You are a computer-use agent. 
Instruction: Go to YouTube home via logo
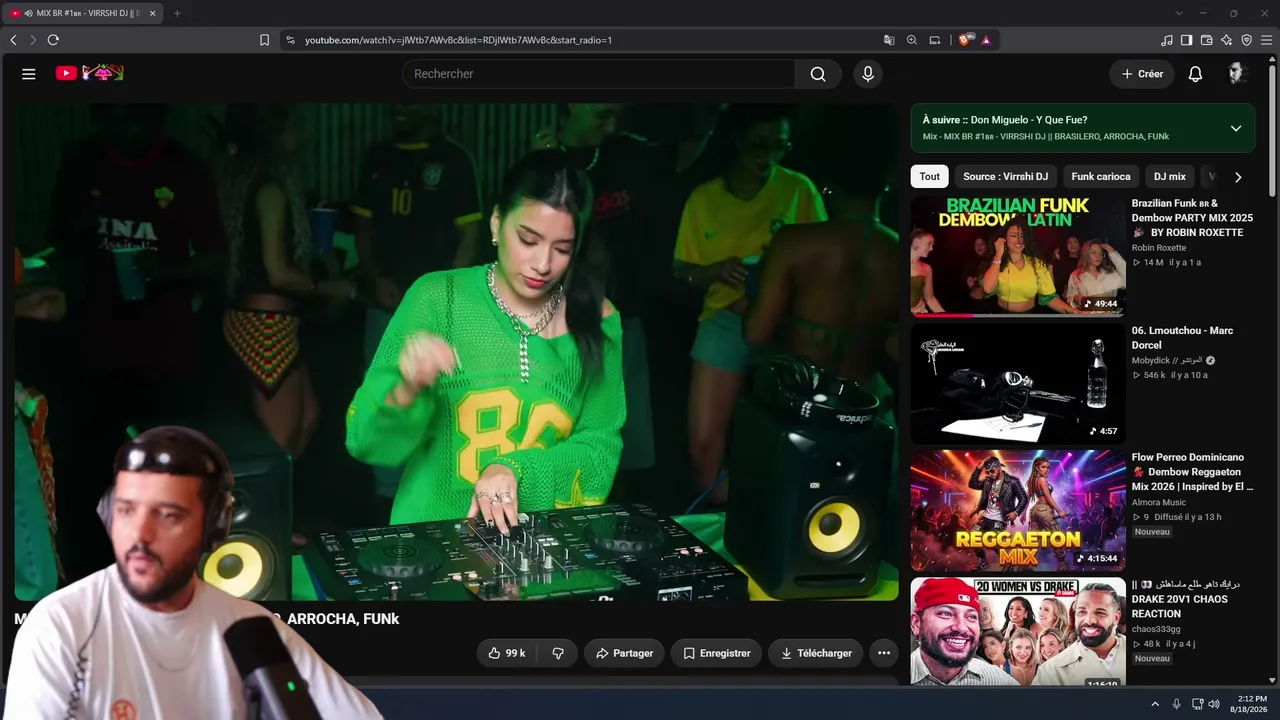tap(89, 73)
